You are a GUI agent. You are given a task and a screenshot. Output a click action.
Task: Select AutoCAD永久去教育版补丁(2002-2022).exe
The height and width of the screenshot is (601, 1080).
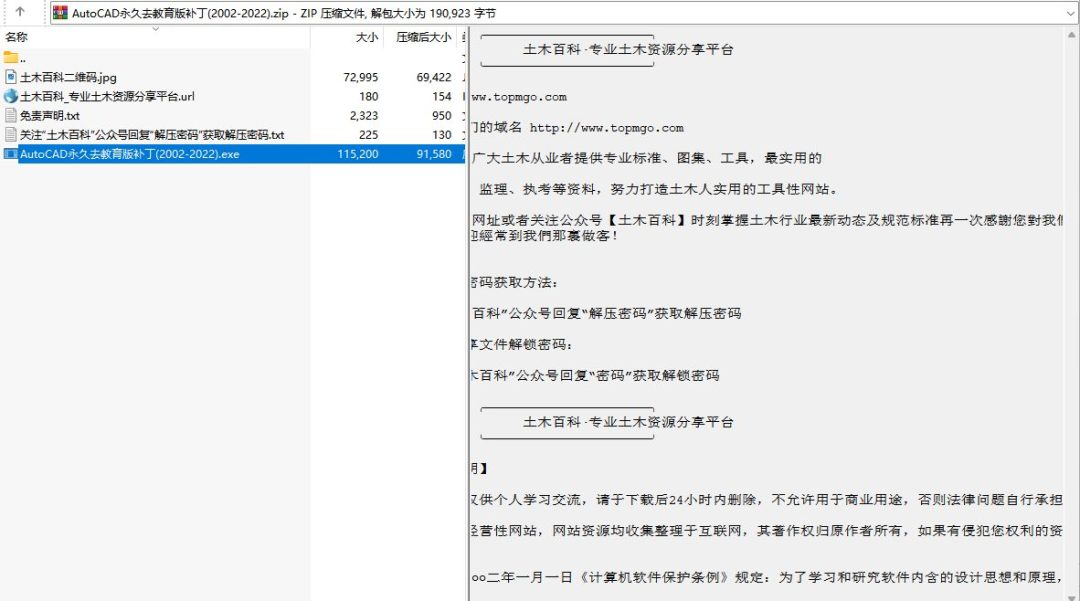tap(129, 154)
